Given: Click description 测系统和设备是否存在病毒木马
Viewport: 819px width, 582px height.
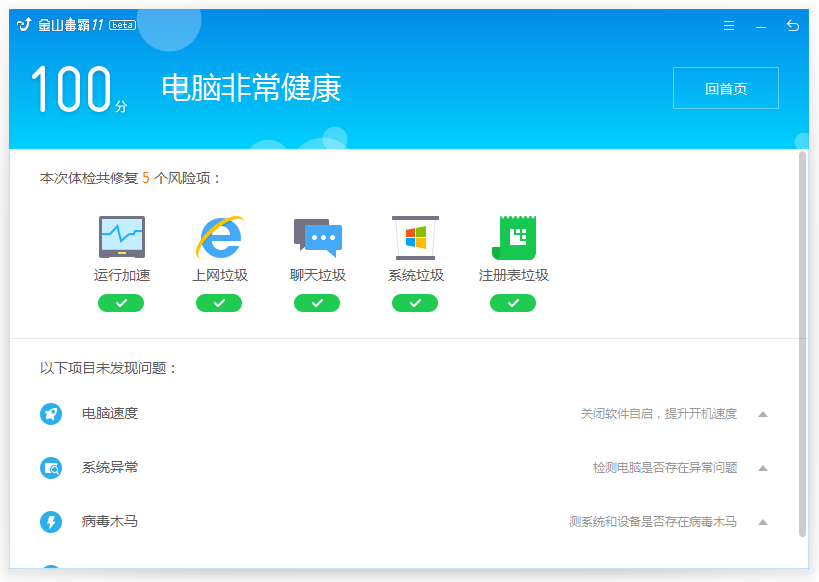Looking at the screenshot, I should 653,521.
